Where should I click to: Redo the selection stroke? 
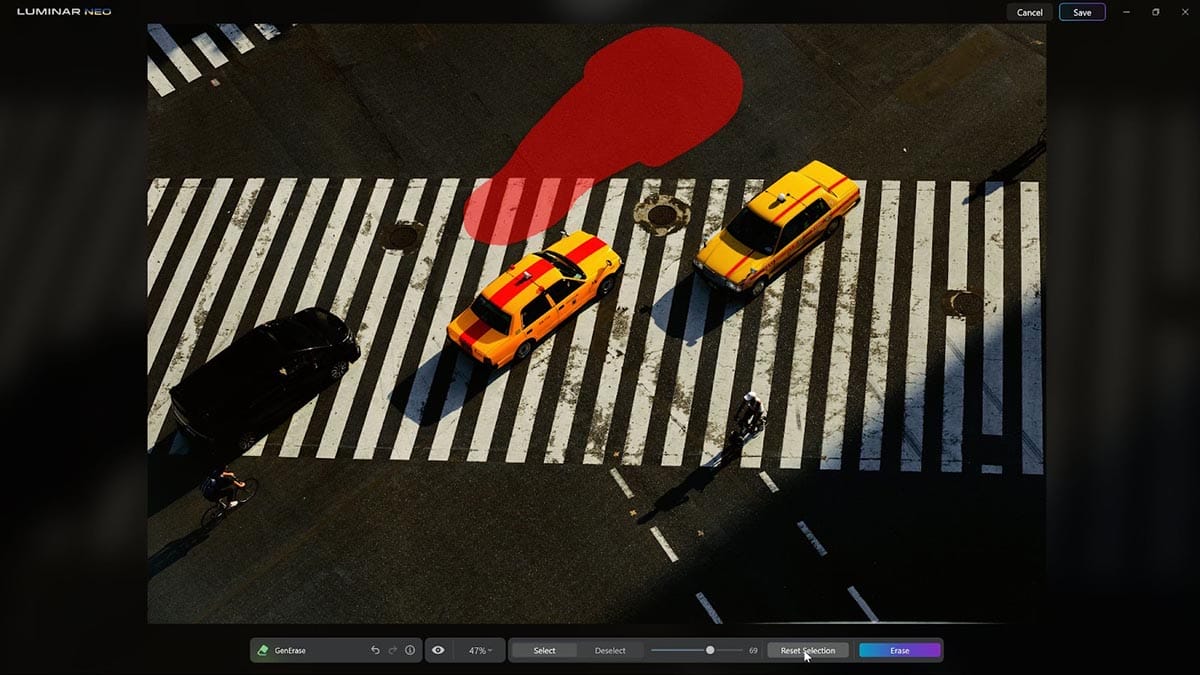(x=392, y=650)
